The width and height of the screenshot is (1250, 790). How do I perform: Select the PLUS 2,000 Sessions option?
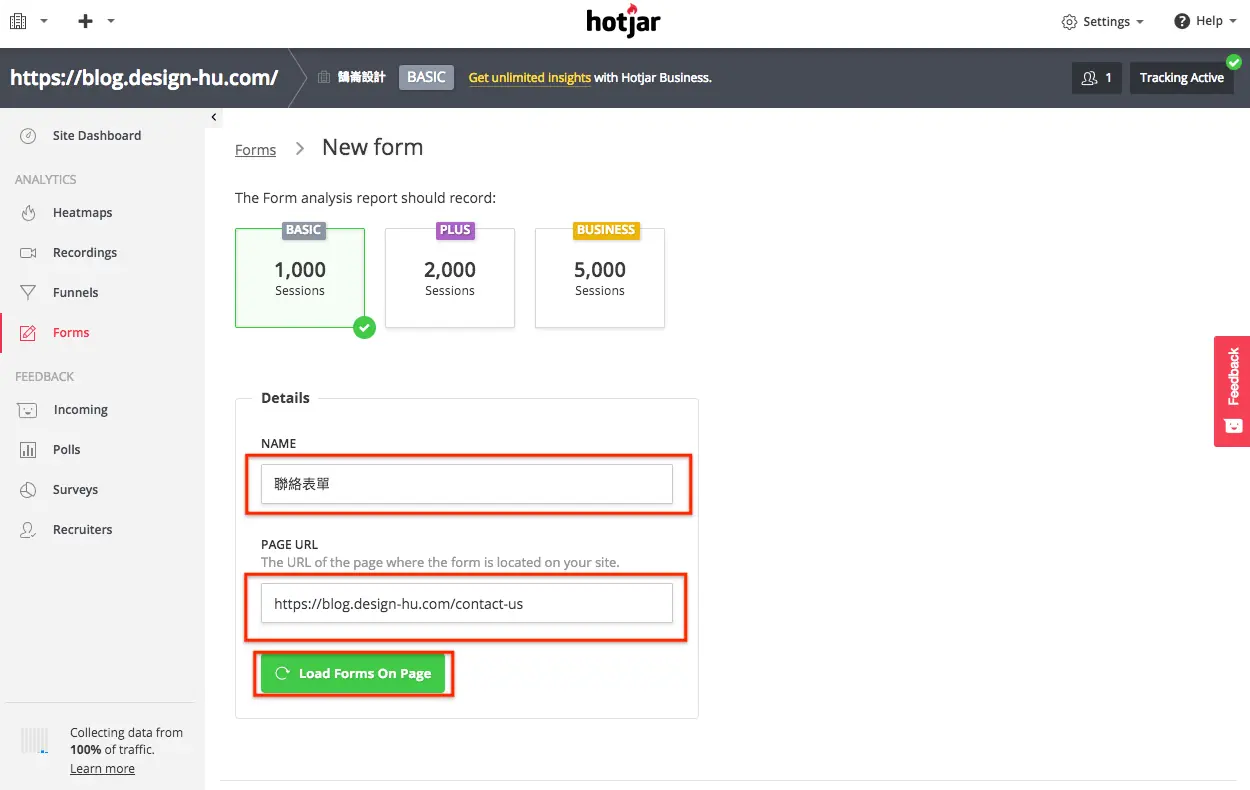[450, 278]
